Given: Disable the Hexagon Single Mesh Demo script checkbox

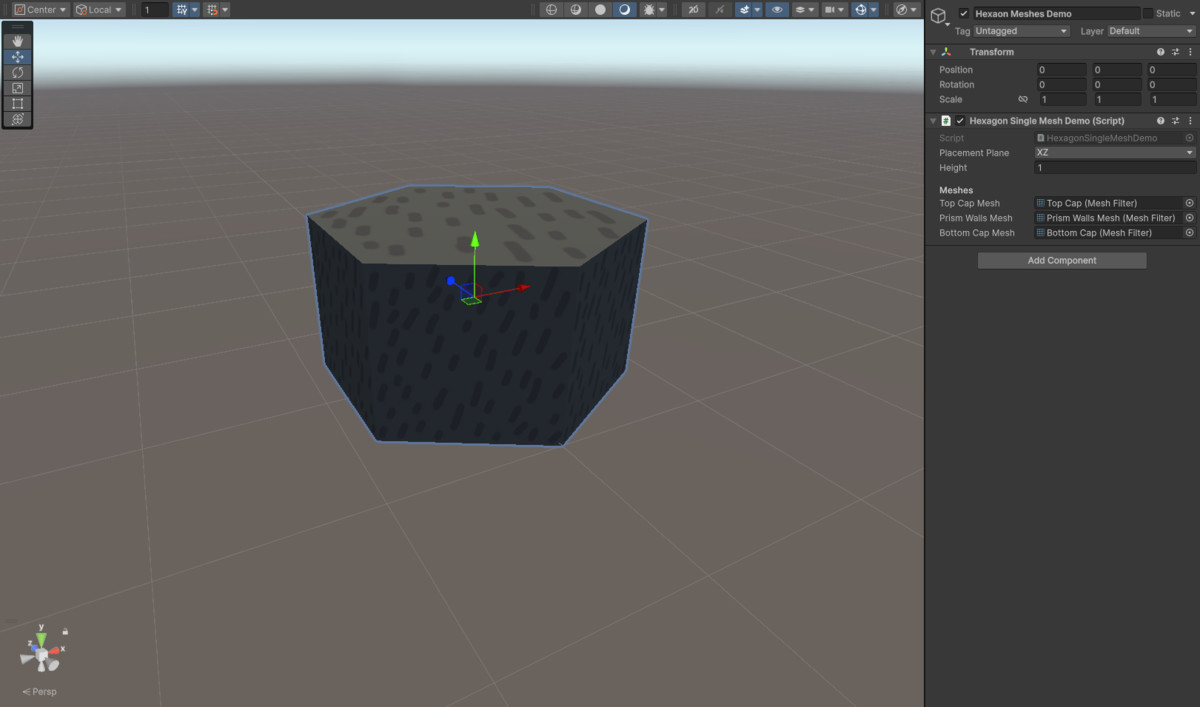Looking at the screenshot, I should [x=958, y=120].
